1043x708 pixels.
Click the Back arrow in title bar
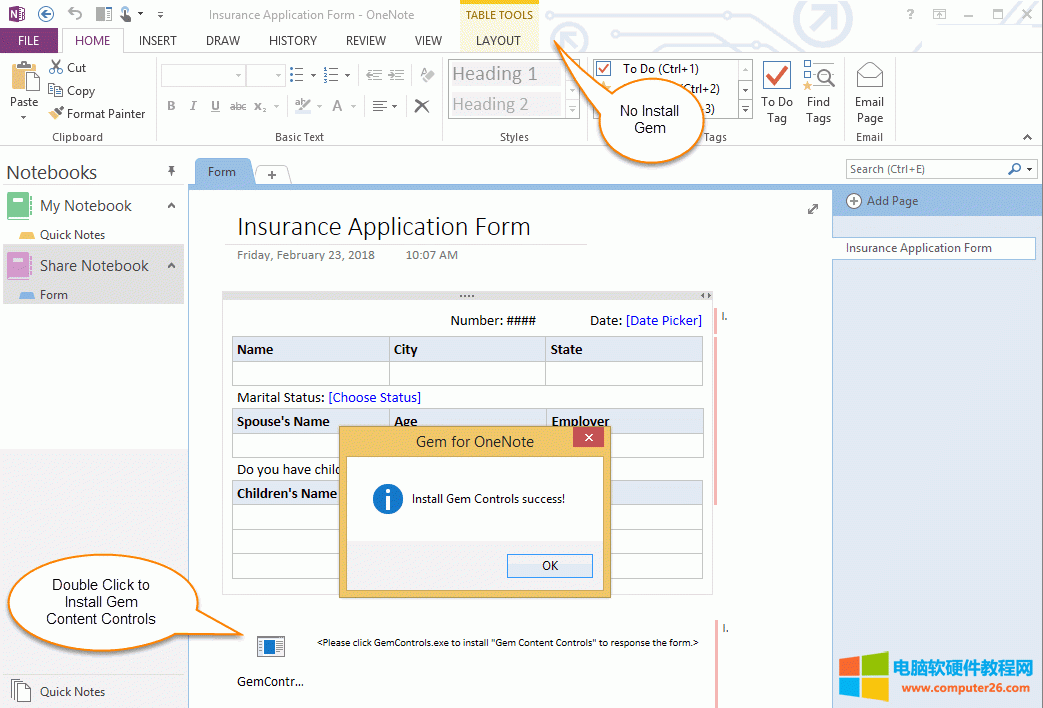point(45,14)
